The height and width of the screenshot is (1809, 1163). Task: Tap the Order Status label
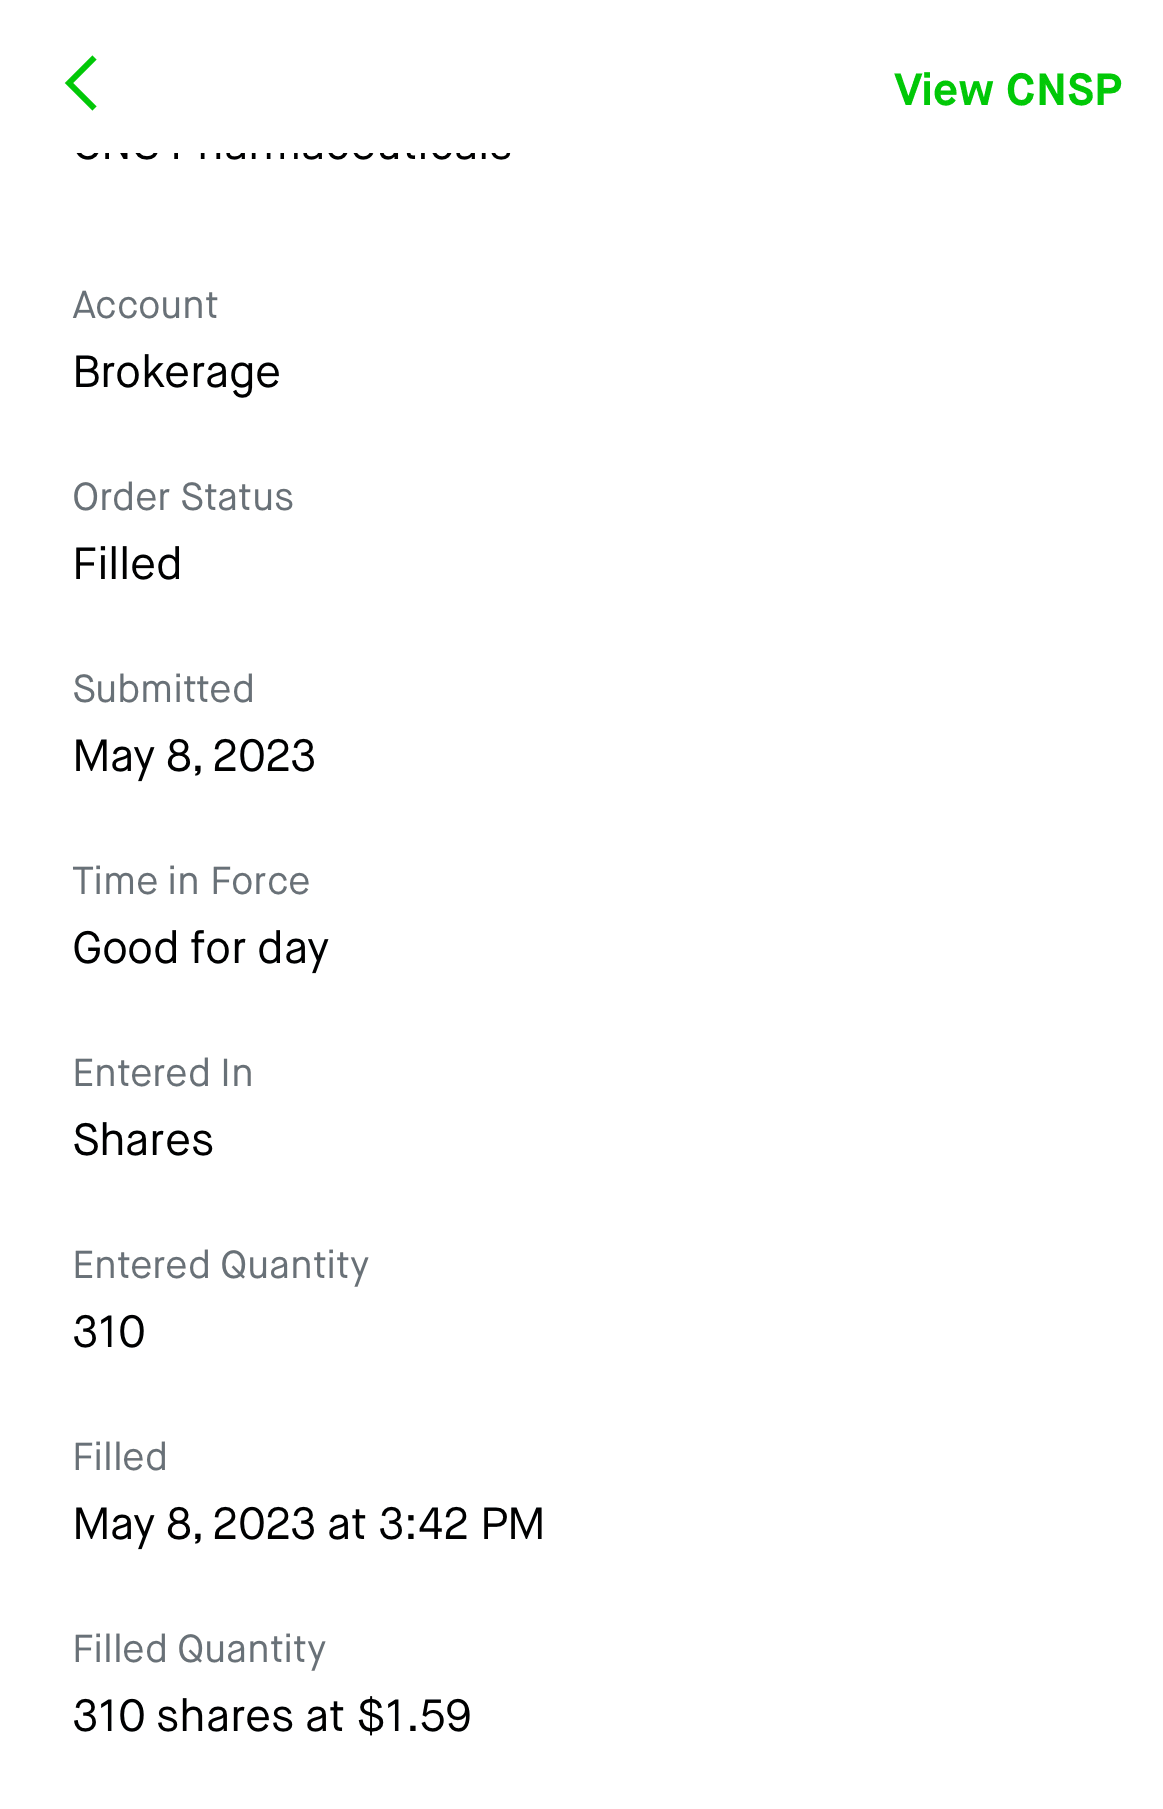point(183,497)
